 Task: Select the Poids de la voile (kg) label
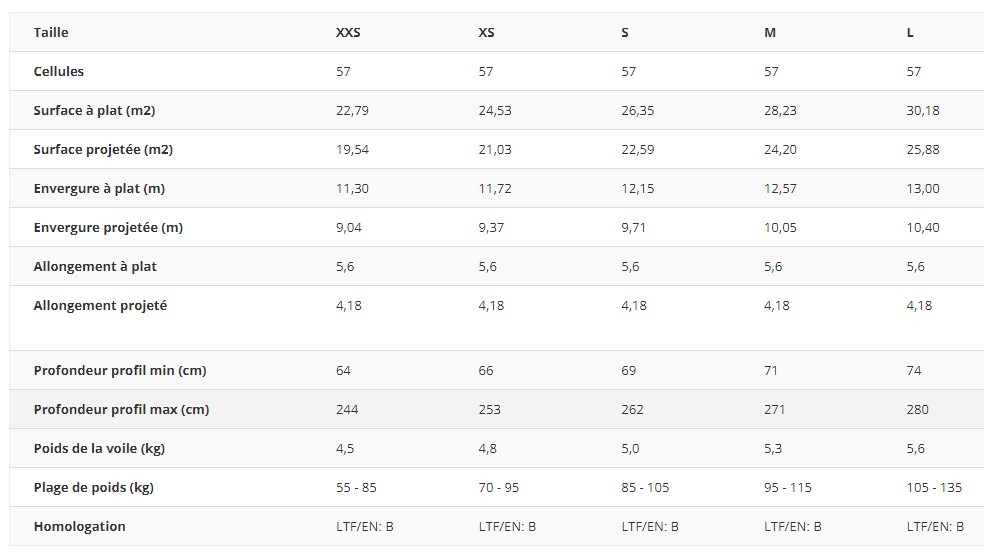point(99,449)
